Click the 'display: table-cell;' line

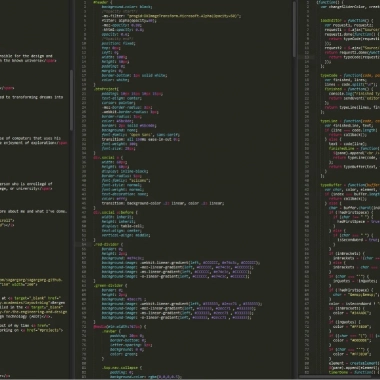(123, 226)
